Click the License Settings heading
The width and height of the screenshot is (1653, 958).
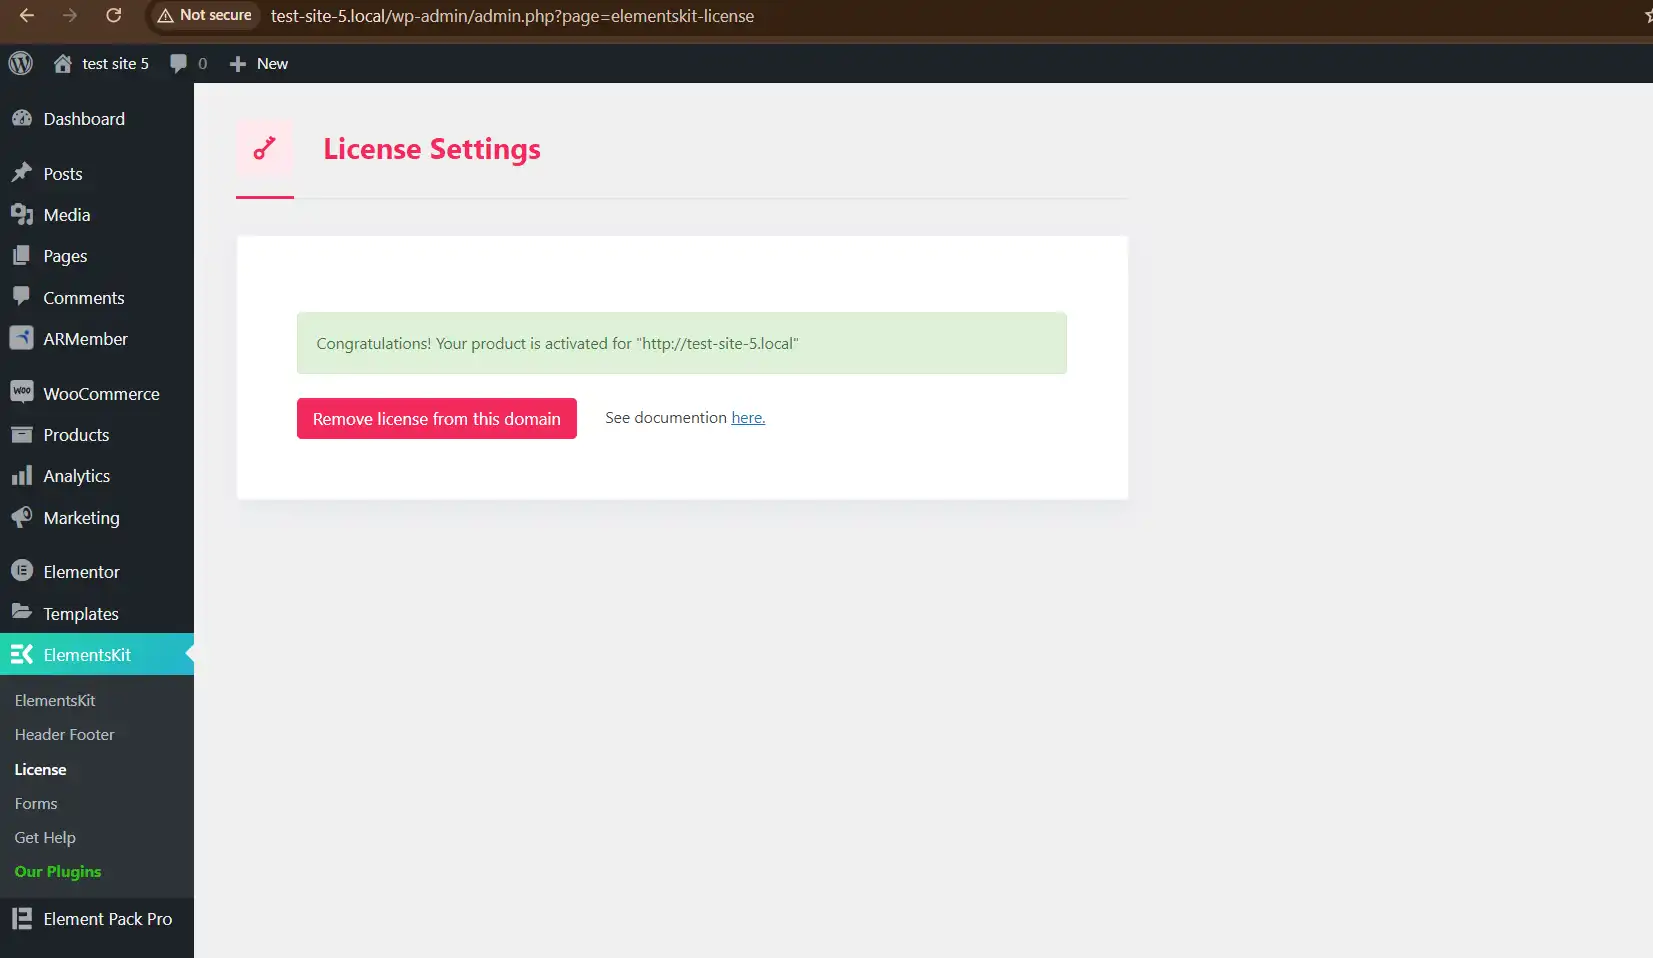point(432,149)
